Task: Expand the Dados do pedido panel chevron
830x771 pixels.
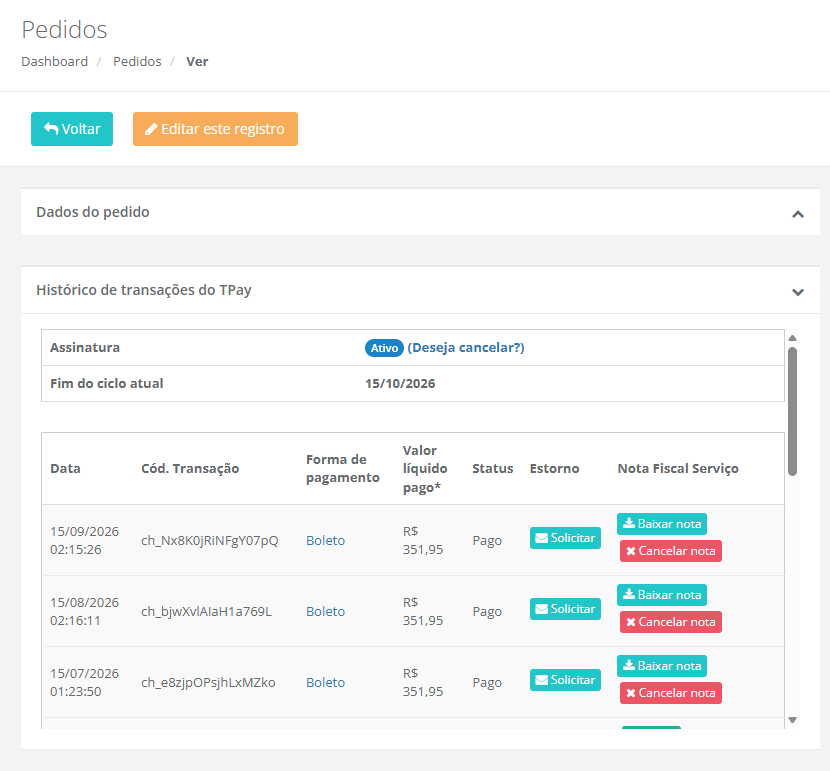Action: tap(798, 214)
